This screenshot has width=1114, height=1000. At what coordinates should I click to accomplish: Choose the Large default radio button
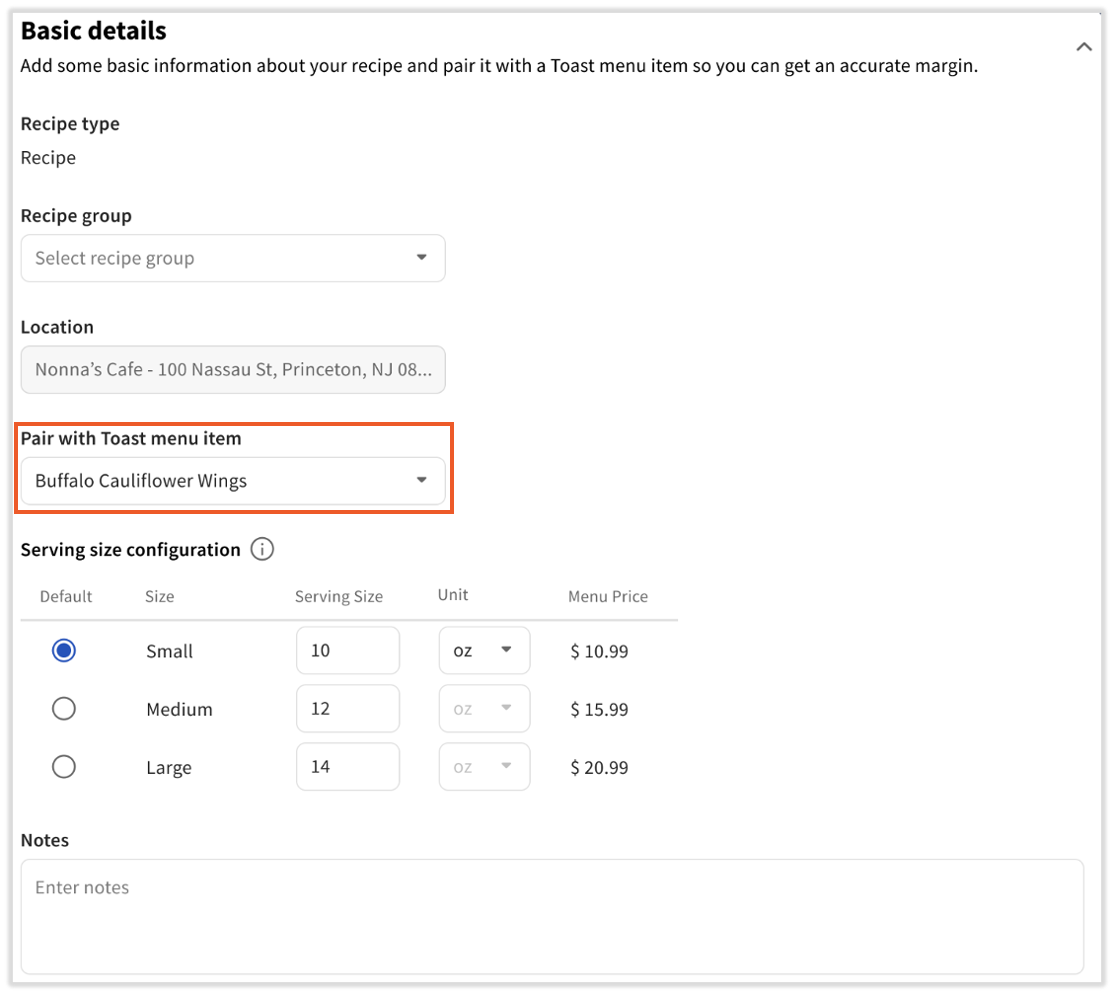pos(64,767)
